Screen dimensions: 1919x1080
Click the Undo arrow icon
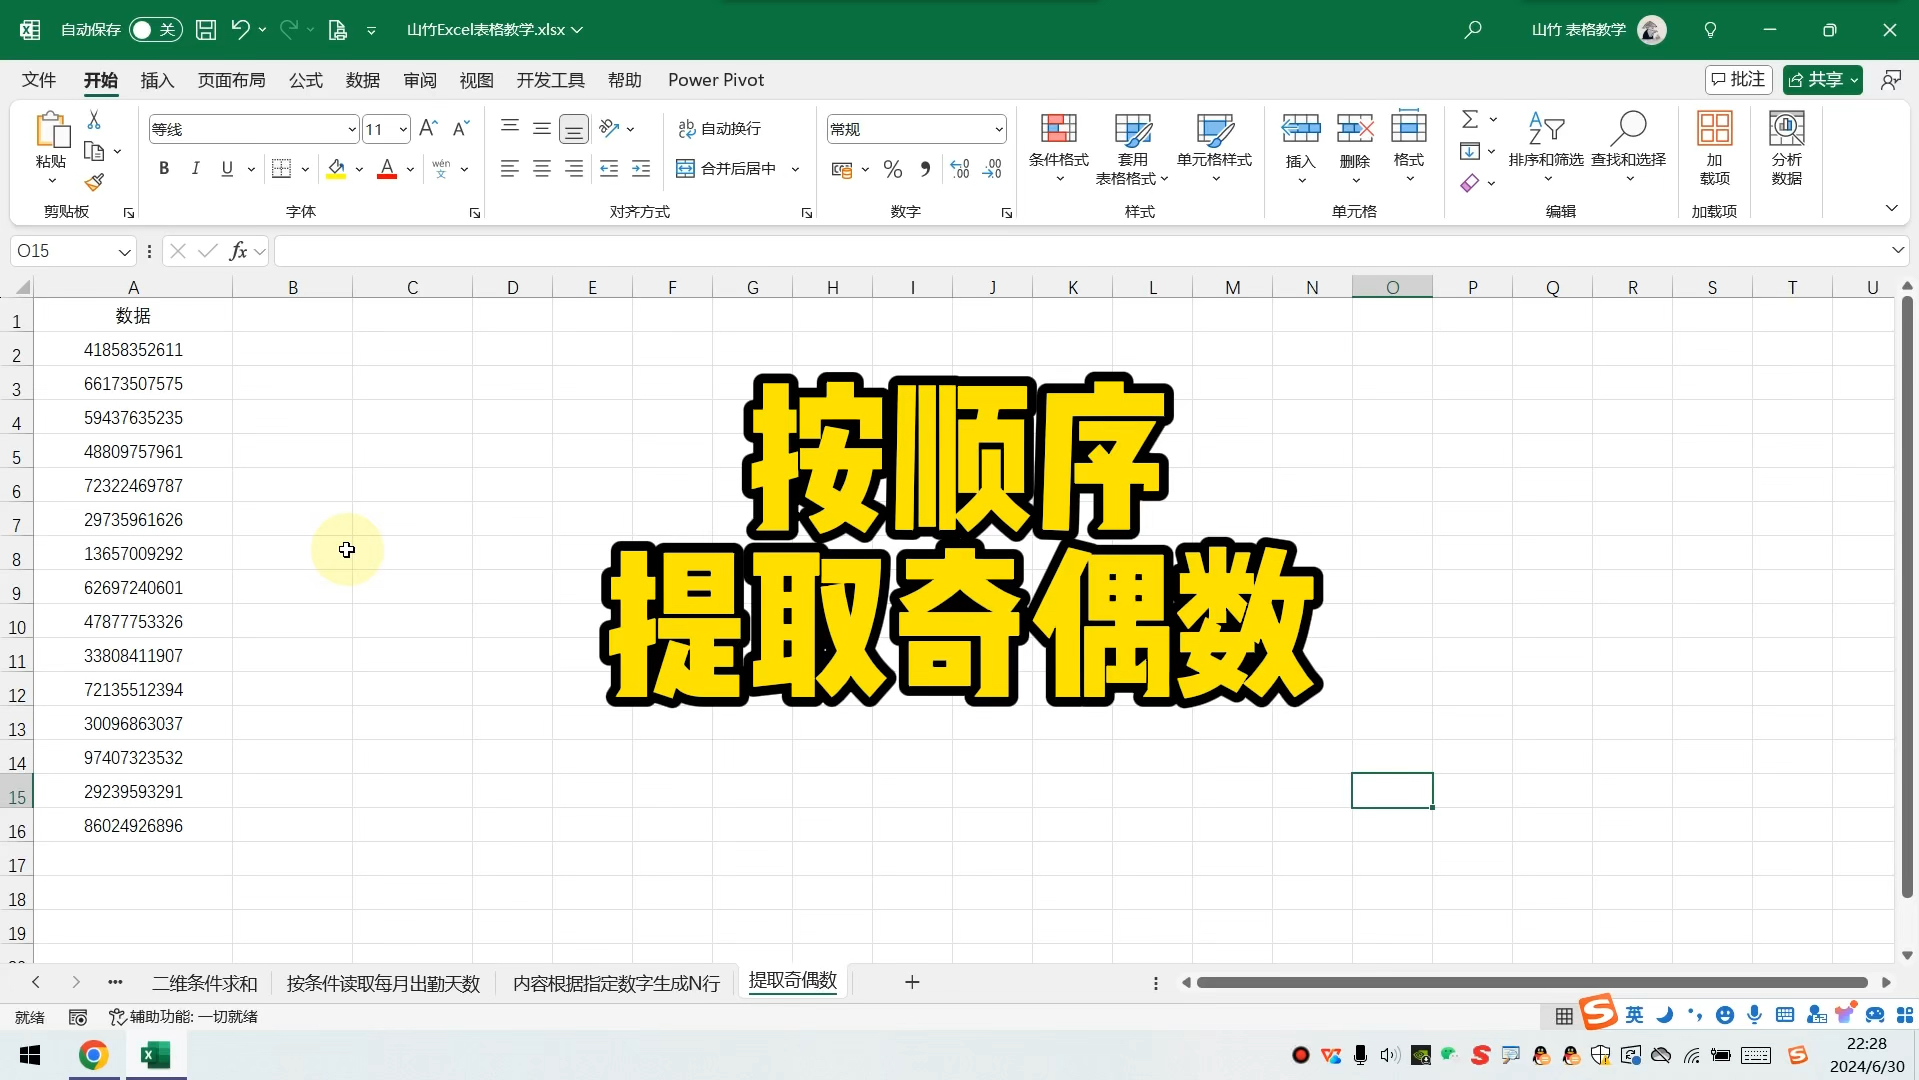tap(240, 30)
